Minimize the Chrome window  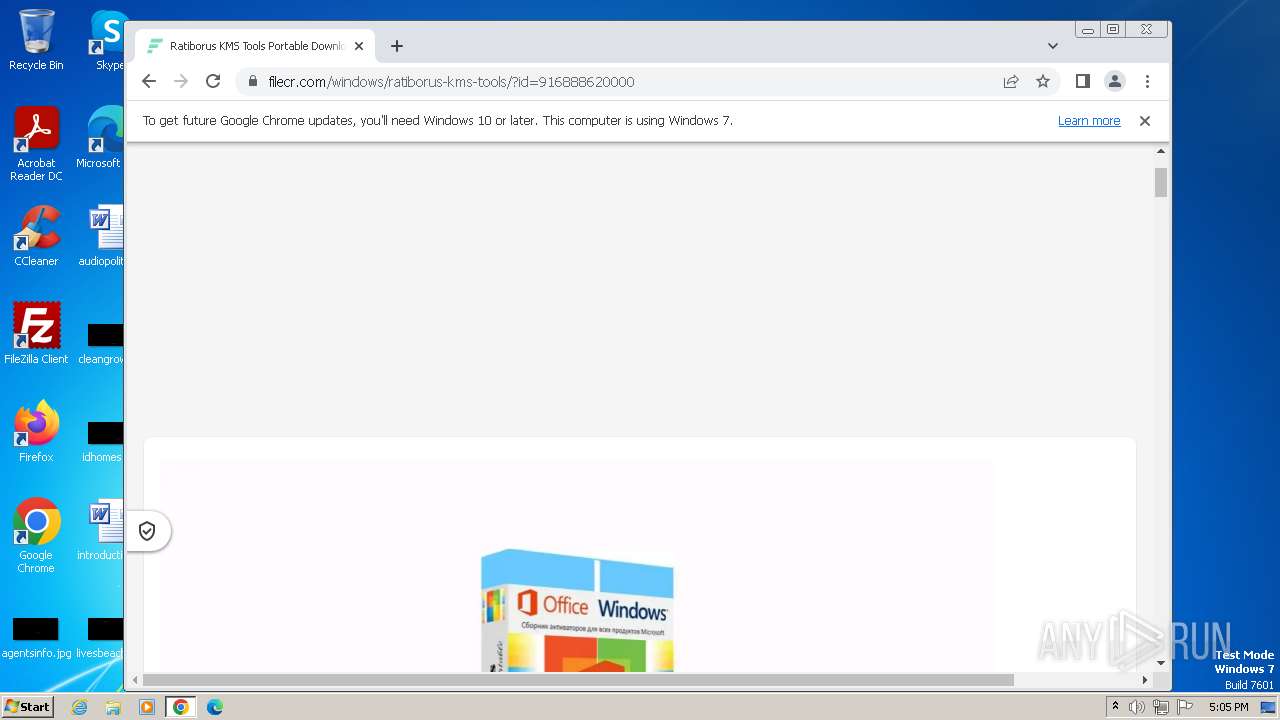pyautogui.click(x=1087, y=30)
